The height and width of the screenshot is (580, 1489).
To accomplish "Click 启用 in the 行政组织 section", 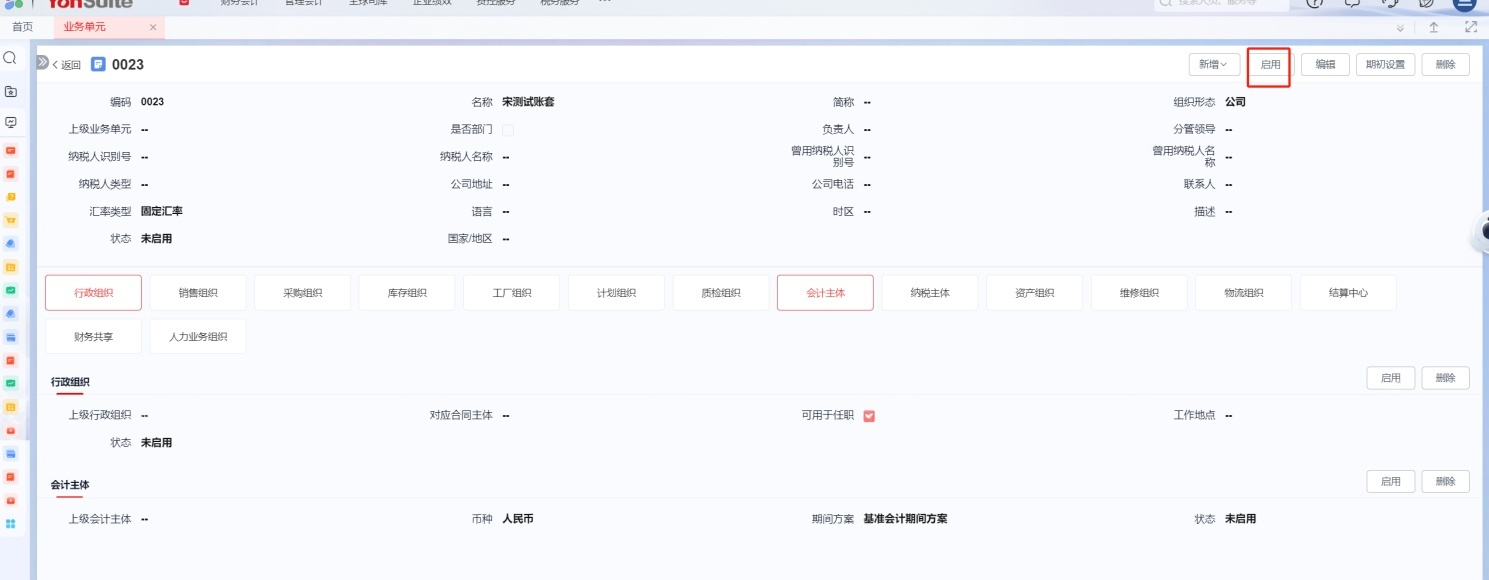I will click(x=1391, y=378).
